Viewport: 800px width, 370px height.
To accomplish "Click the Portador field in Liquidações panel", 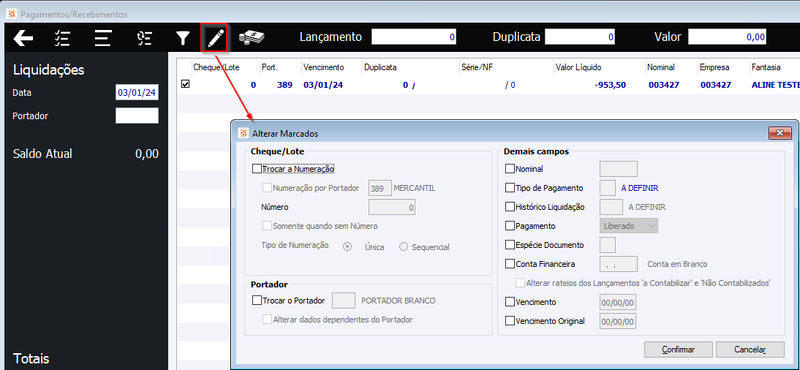I will point(137,116).
